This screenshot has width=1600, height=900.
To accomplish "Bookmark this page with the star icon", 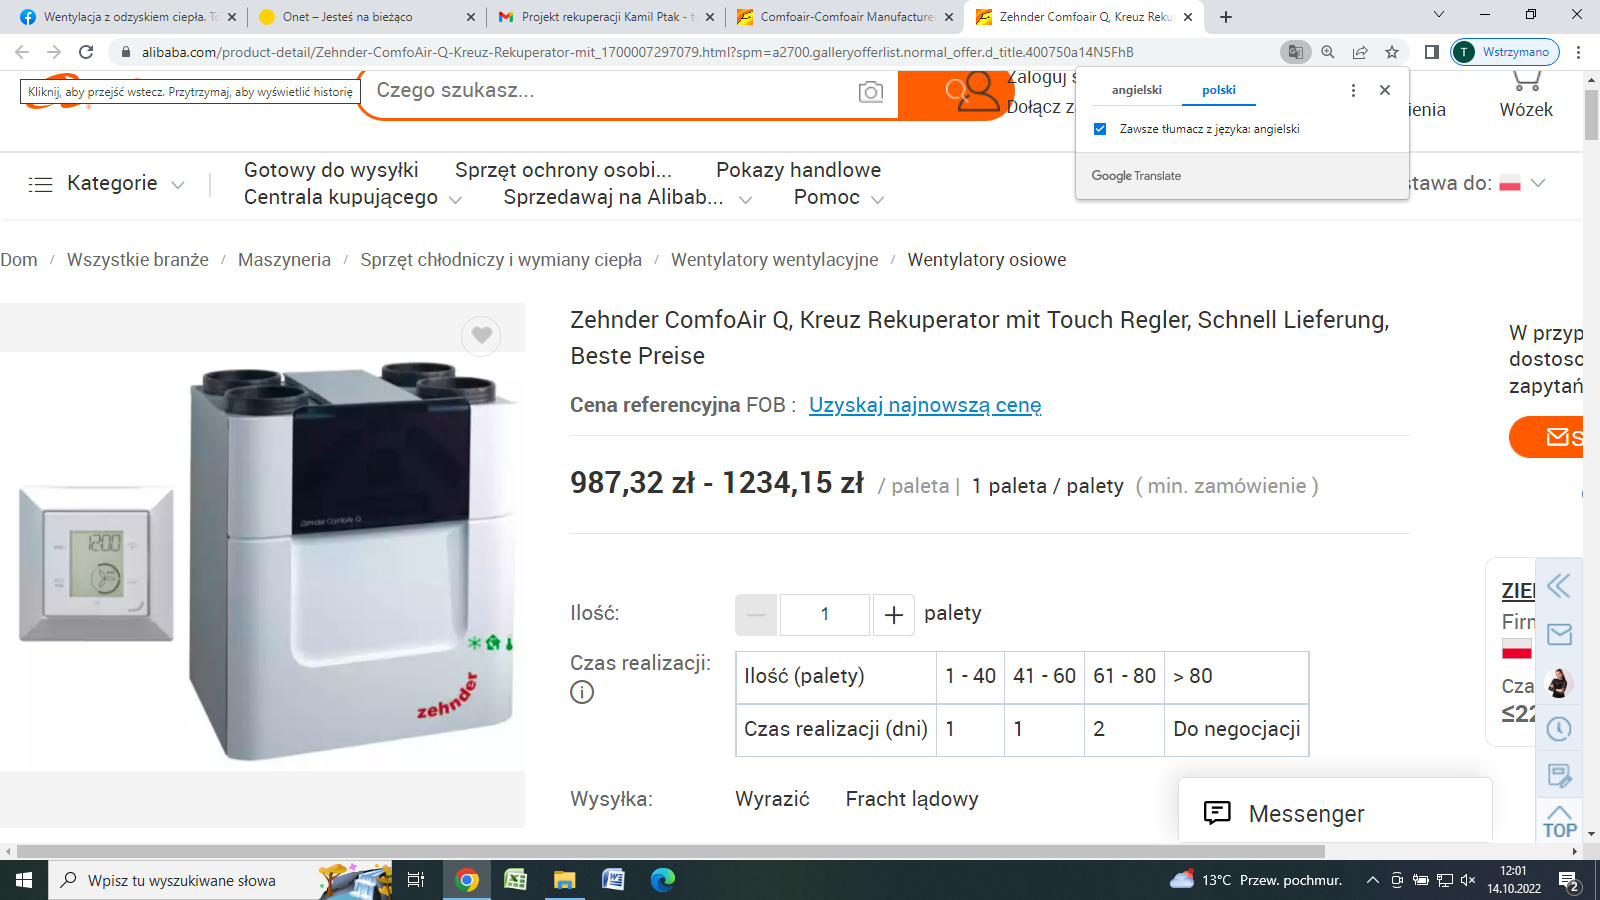I will click(1392, 52).
